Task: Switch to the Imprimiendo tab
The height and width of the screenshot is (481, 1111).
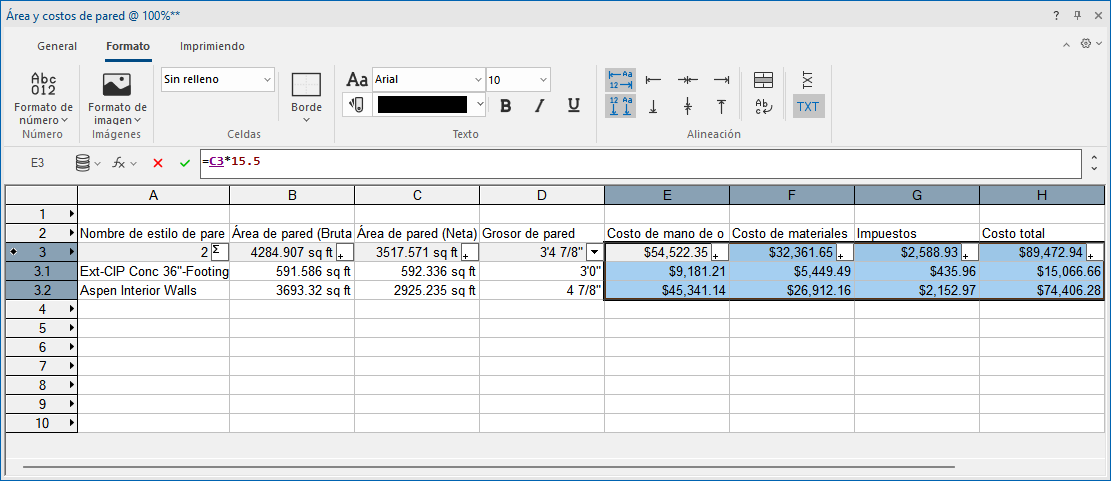Action: click(212, 46)
